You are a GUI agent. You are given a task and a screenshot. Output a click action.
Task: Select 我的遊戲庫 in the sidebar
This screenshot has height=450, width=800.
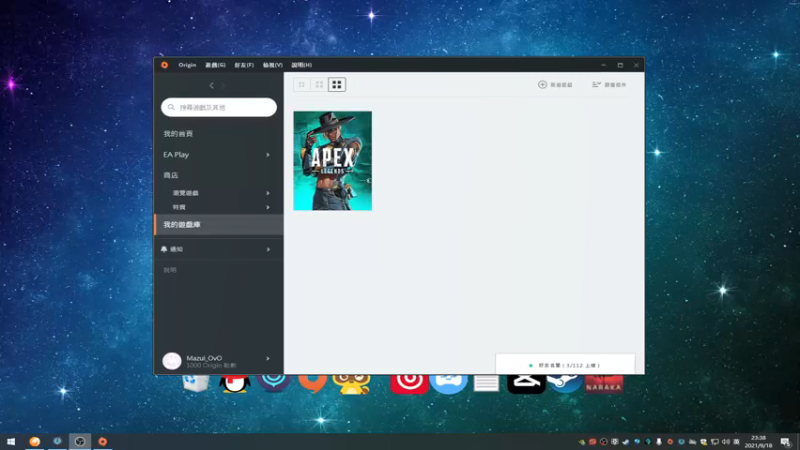219,224
